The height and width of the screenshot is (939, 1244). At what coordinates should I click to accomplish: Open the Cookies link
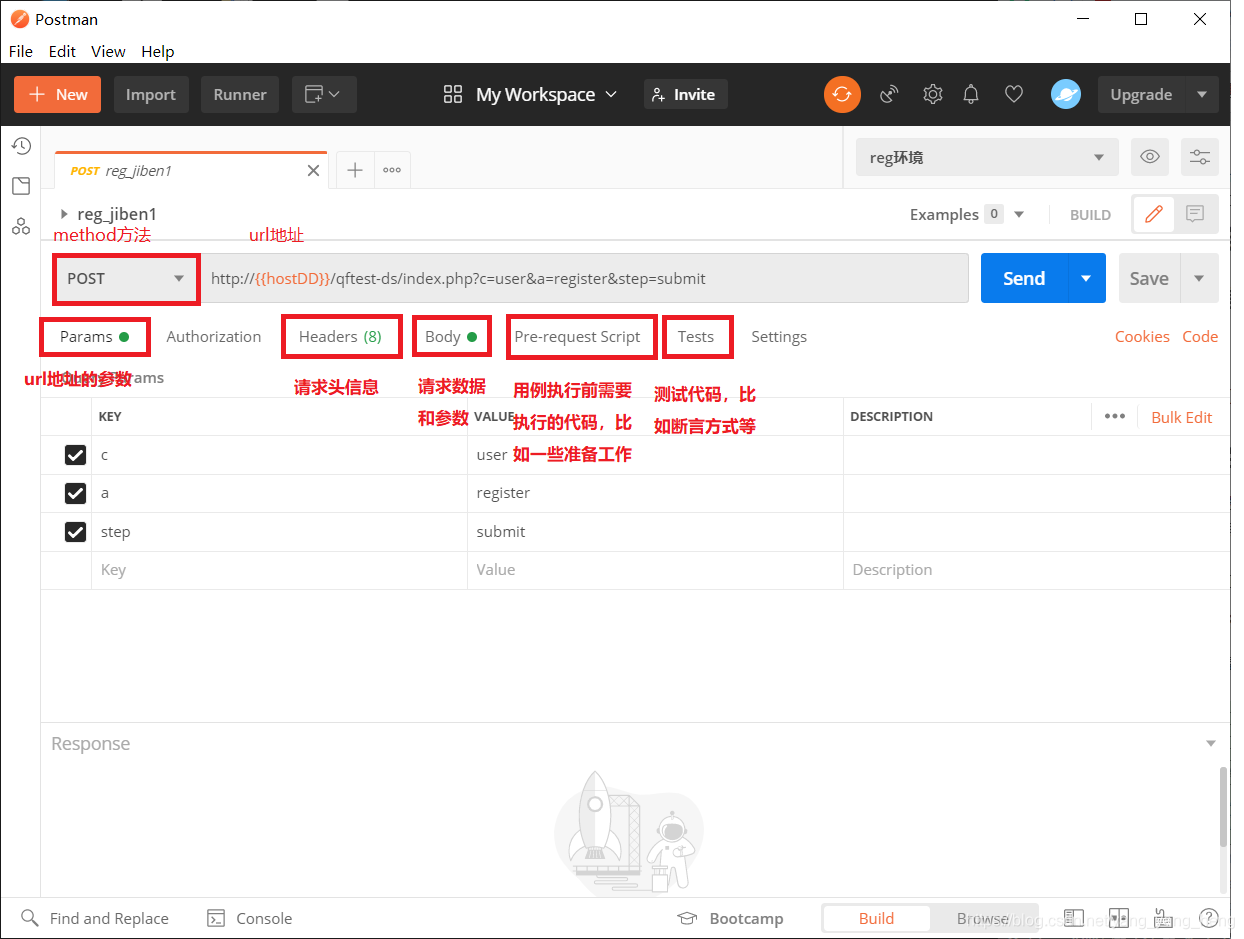tap(1142, 336)
